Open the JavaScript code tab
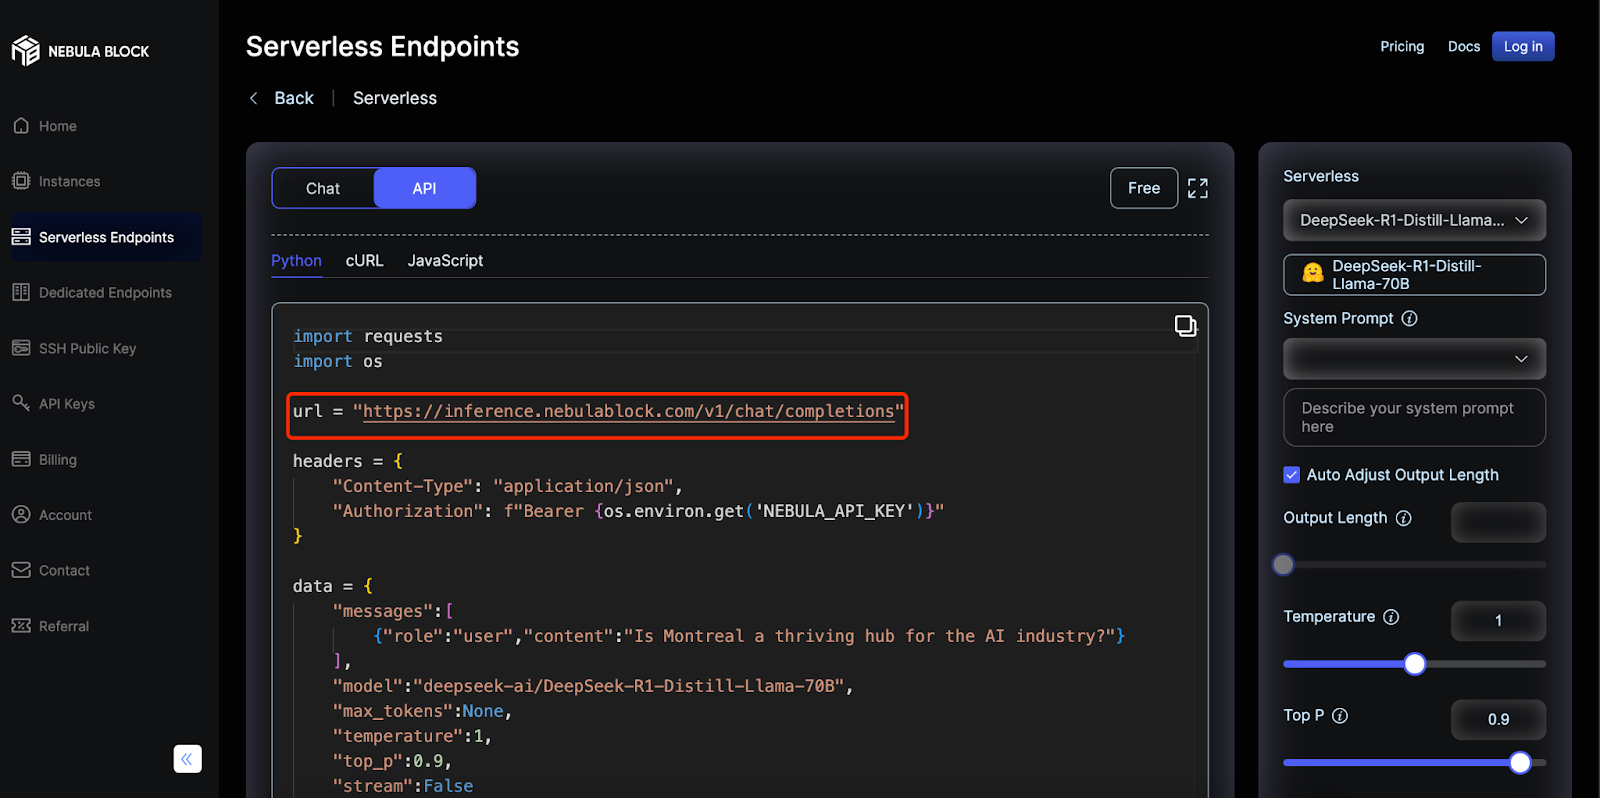The image size is (1600, 798). click(x=445, y=261)
